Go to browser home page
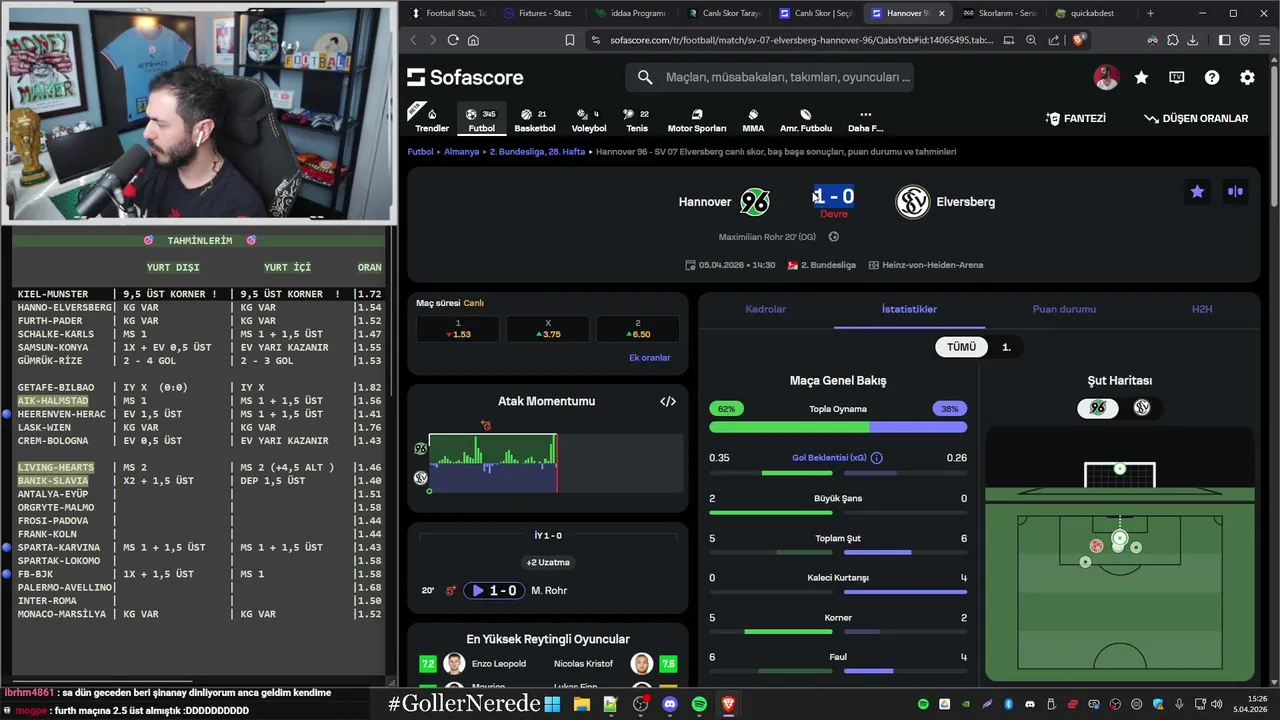 click(473, 40)
